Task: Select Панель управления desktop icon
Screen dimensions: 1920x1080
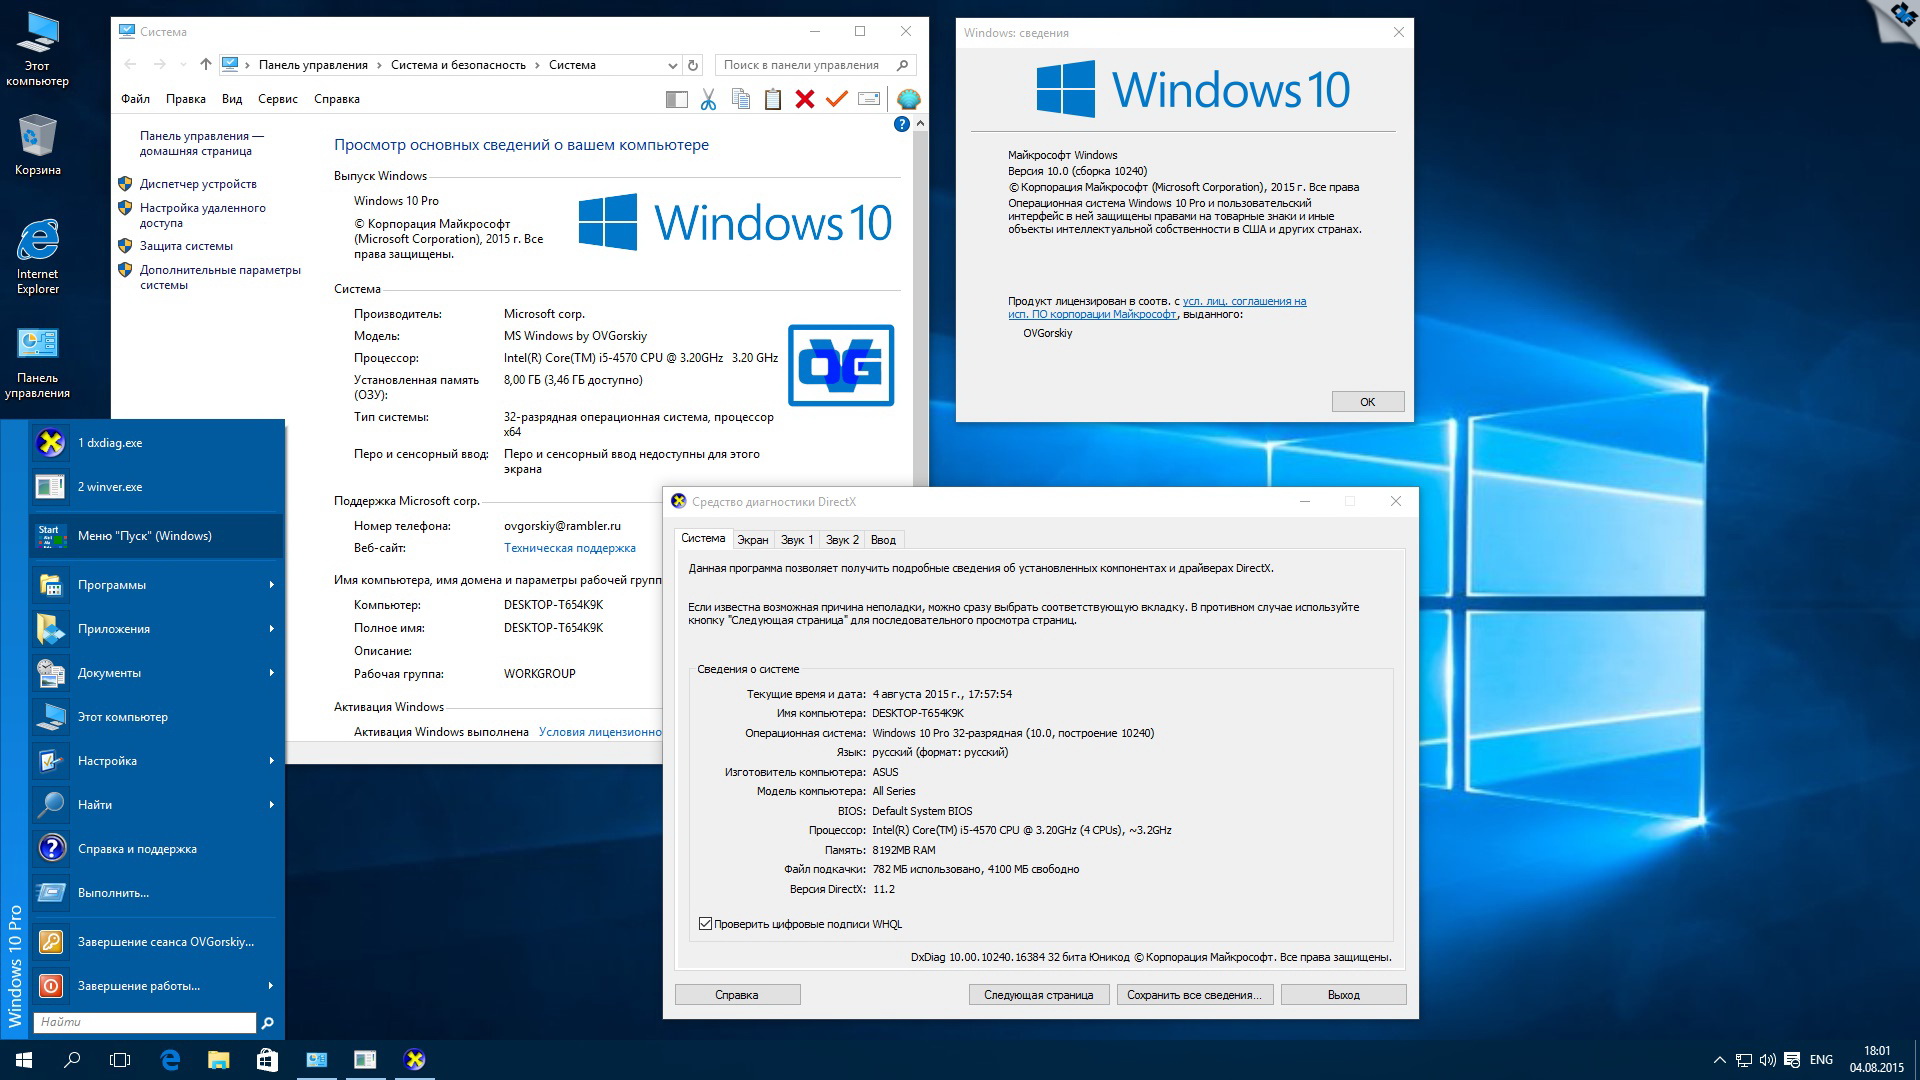Action: coord(38,363)
